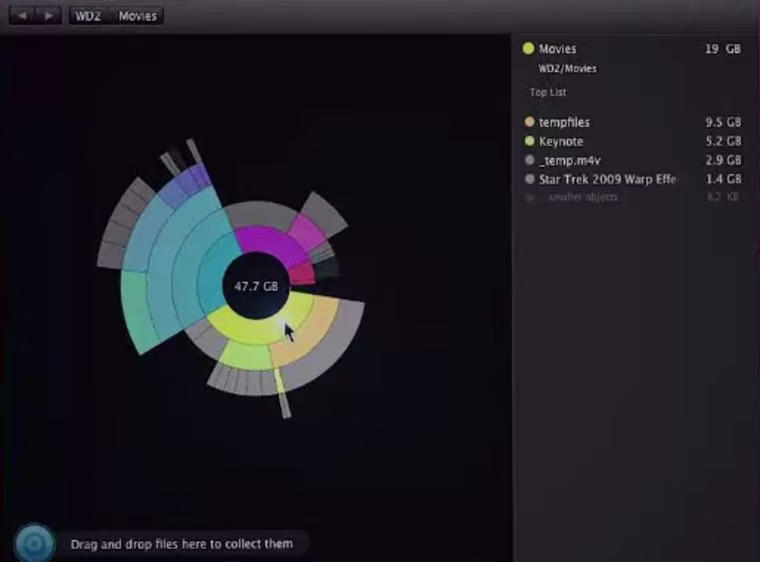Image resolution: width=760 pixels, height=562 pixels.
Task: Click the green dot beside Keynote
Action: (x=529, y=141)
